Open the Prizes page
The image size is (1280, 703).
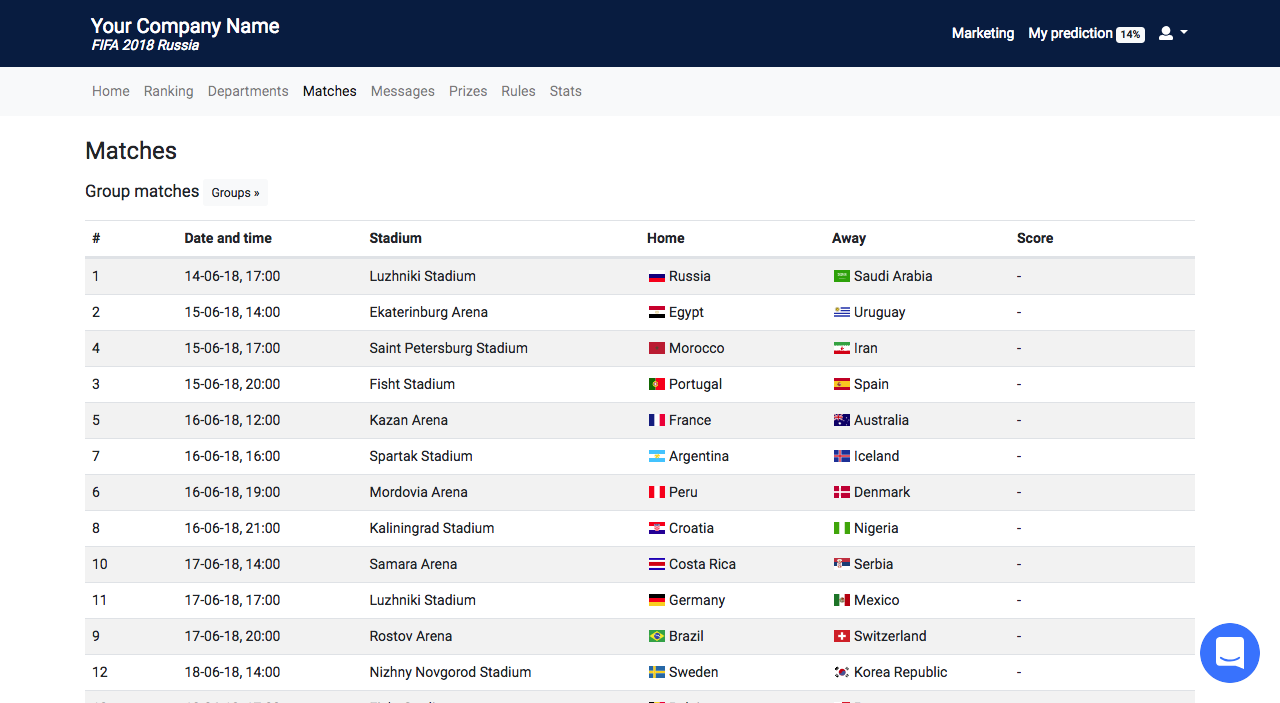click(x=468, y=91)
